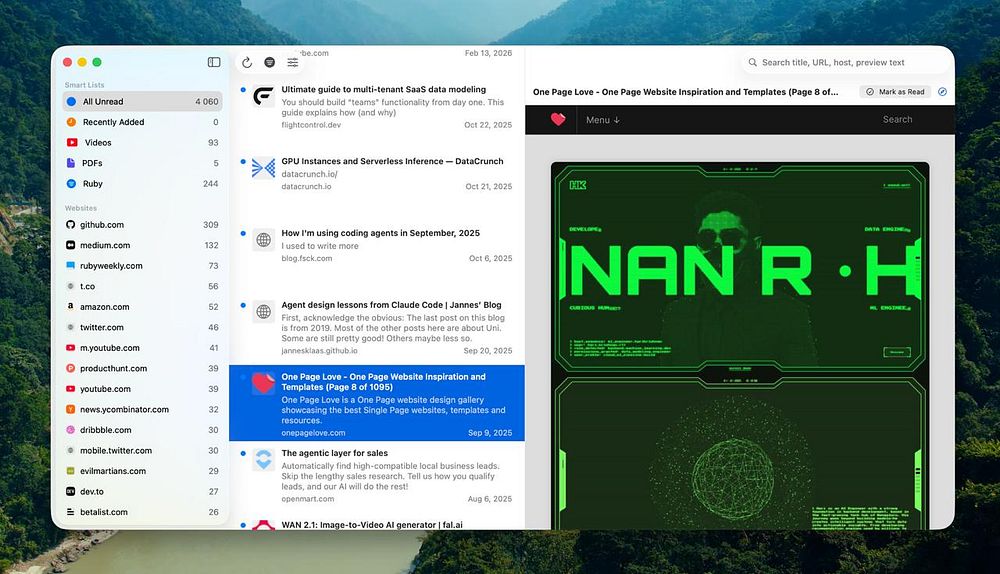Click the heart logo on One Page Love site
1000x574 pixels.
coord(558,119)
